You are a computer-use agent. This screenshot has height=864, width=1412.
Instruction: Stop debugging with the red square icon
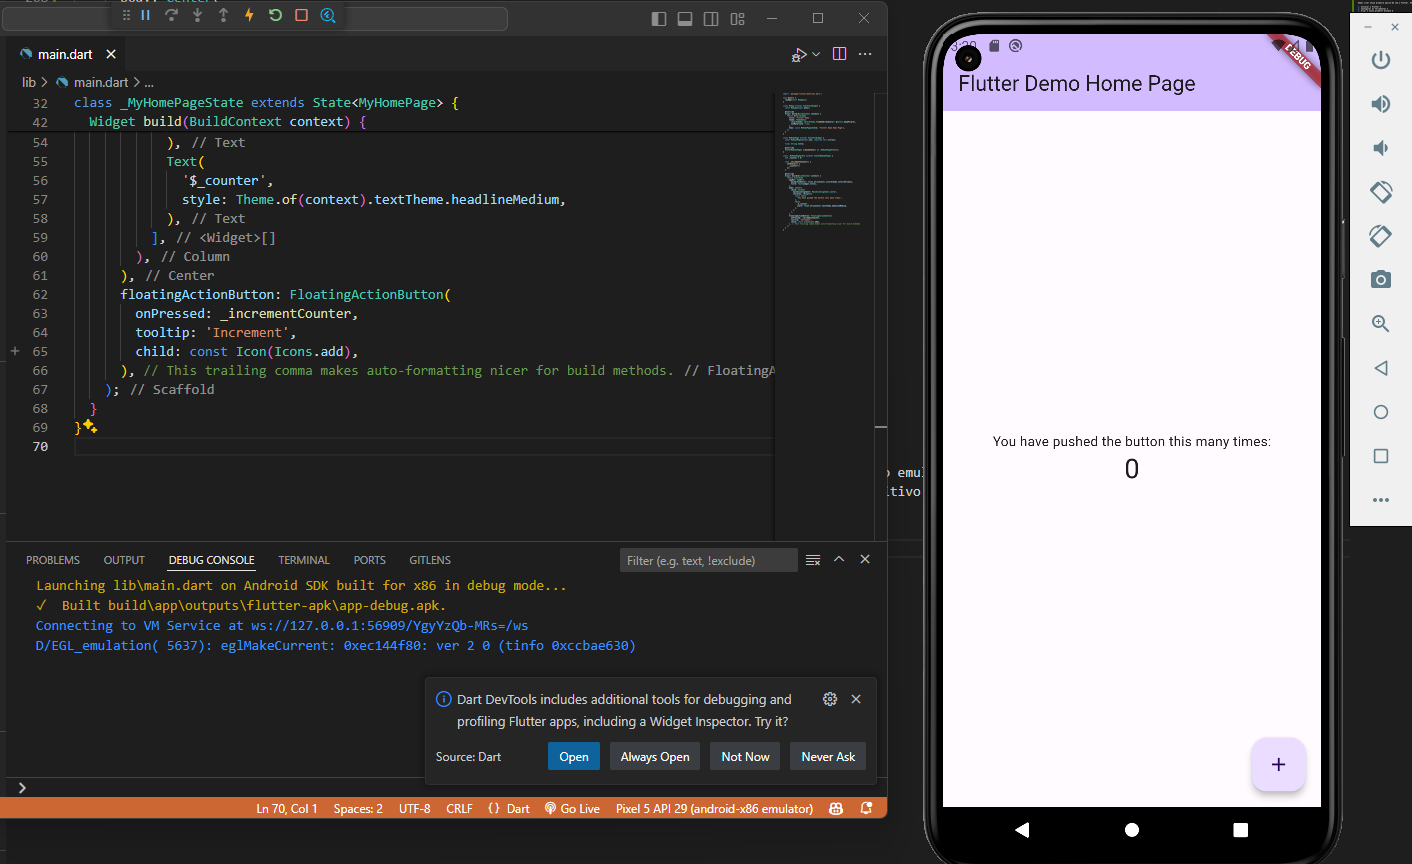[x=301, y=15]
